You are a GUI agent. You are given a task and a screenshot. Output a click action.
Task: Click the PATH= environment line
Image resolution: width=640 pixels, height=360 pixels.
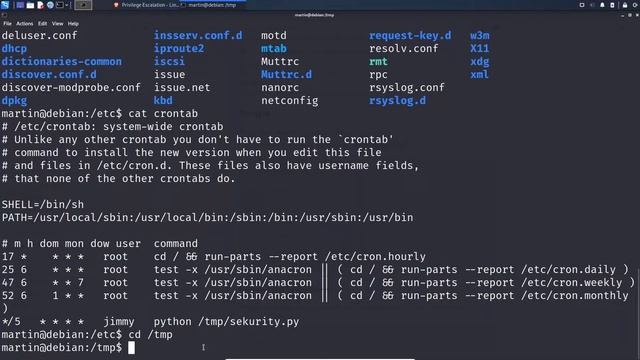pyautogui.click(x=207, y=218)
